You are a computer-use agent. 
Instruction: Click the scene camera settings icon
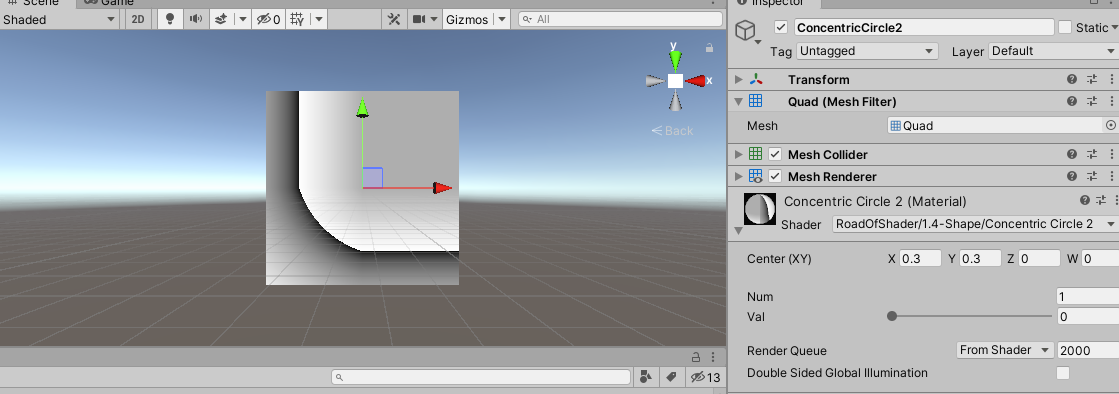pos(419,19)
